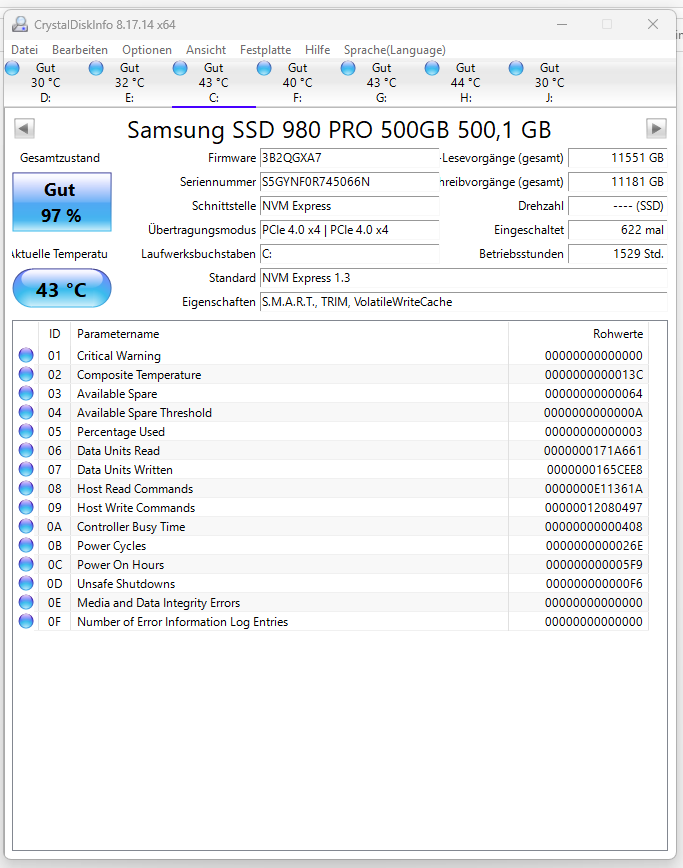Click the Betriebsstunden value 1529 Std.
683x868 pixels.
[618, 254]
